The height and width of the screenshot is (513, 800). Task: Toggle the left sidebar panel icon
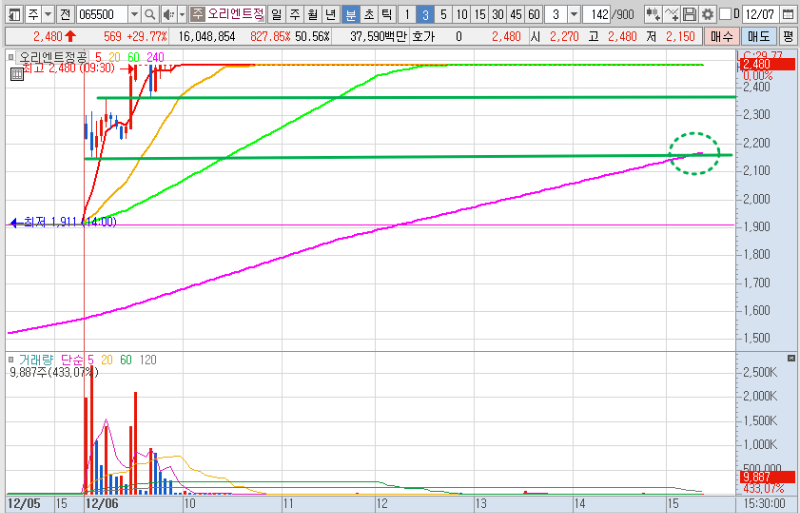pyautogui.click(x=15, y=14)
